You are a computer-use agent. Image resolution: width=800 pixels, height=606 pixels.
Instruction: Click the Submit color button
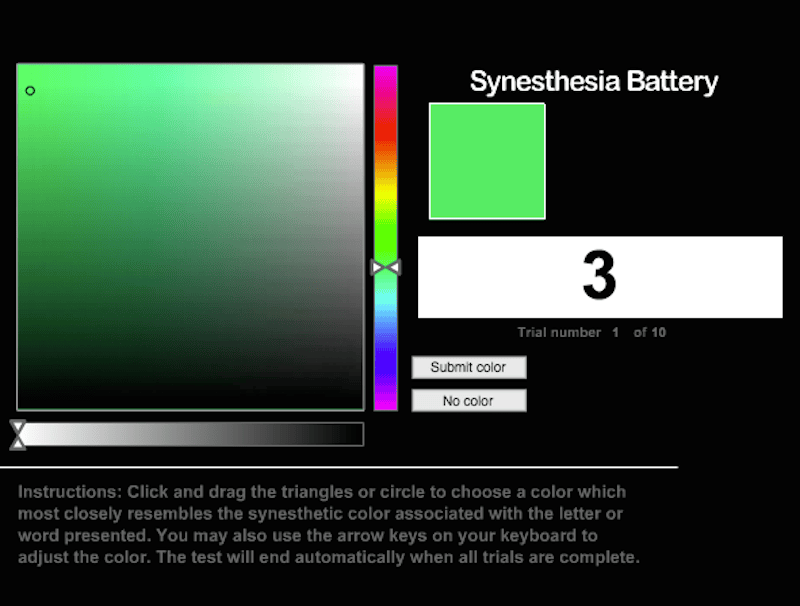tap(469, 367)
